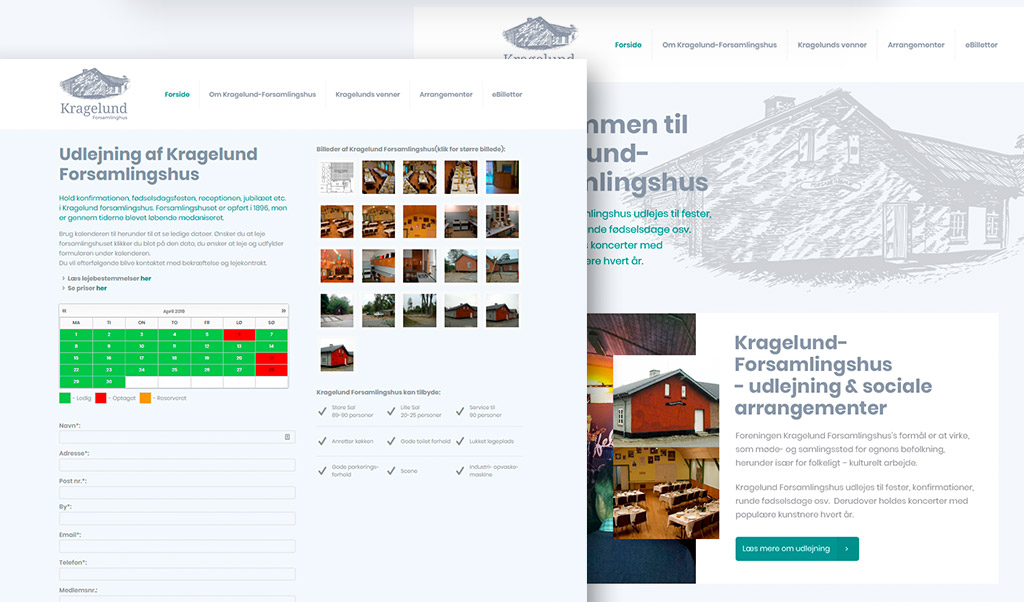This screenshot has height=602, width=1024.
Task: Focus the Adresse input field
Action: (177, 465)
